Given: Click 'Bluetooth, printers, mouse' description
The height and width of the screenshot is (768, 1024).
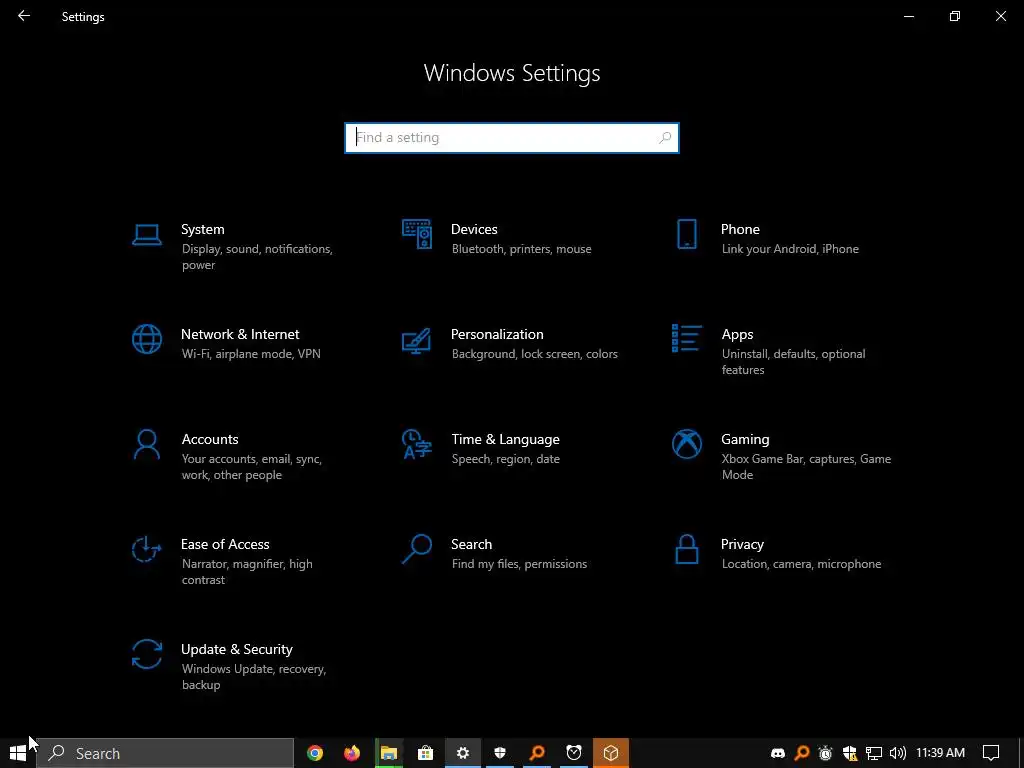Looking at the screenshot, I should pyautogui.click(x=522, y=249).
